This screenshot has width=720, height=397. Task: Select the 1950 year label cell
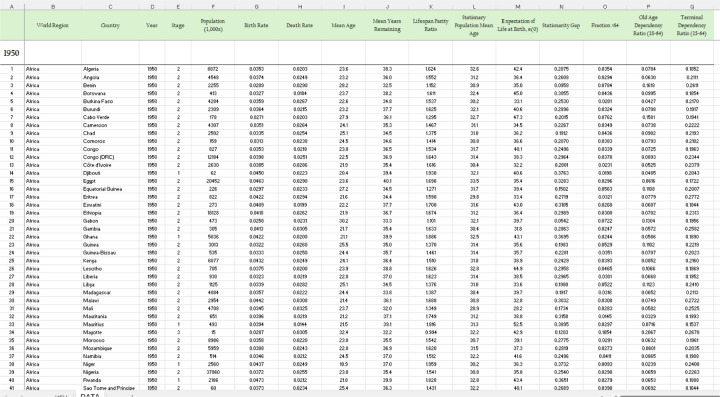click(x=12, y=53)
